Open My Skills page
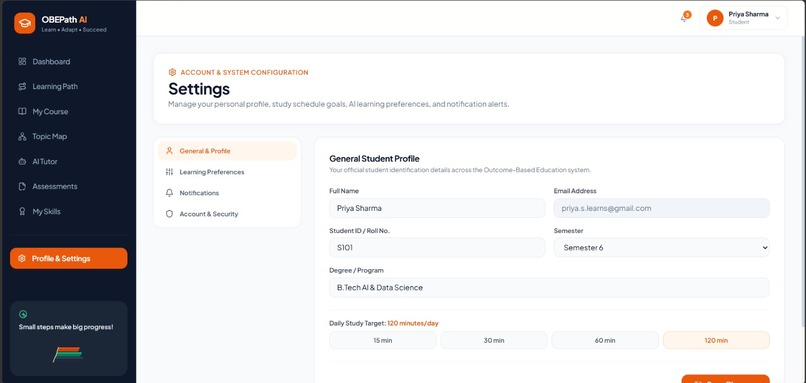 point(68,211)
